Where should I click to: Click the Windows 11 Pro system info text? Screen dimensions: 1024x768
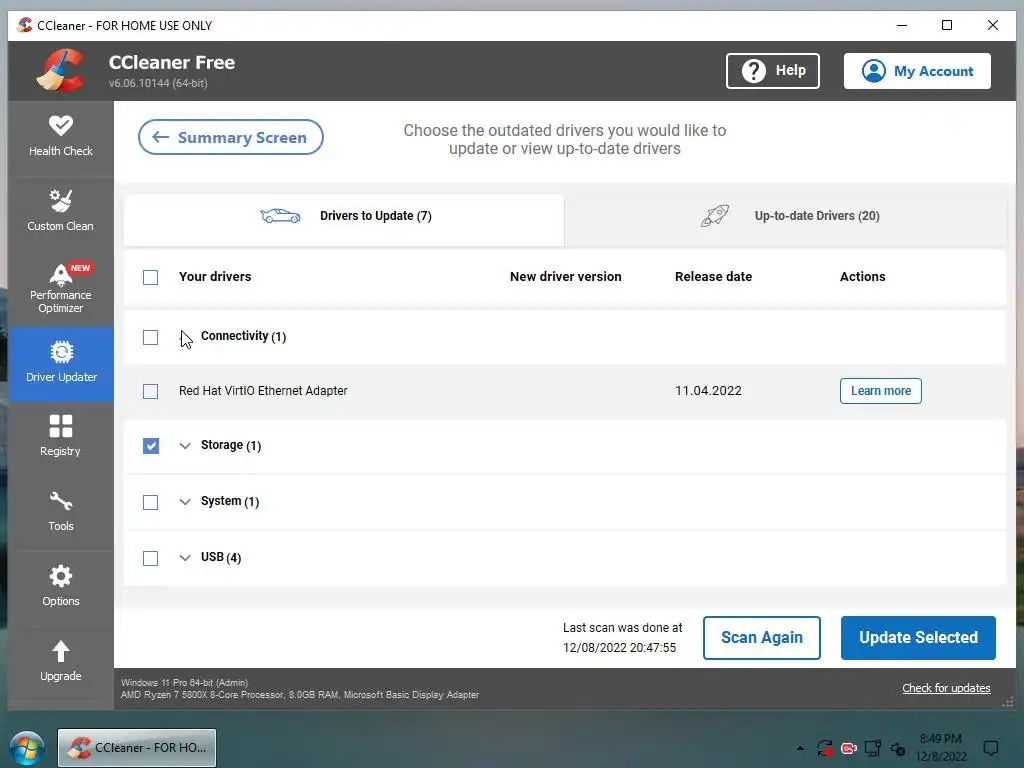pos(184,682)
